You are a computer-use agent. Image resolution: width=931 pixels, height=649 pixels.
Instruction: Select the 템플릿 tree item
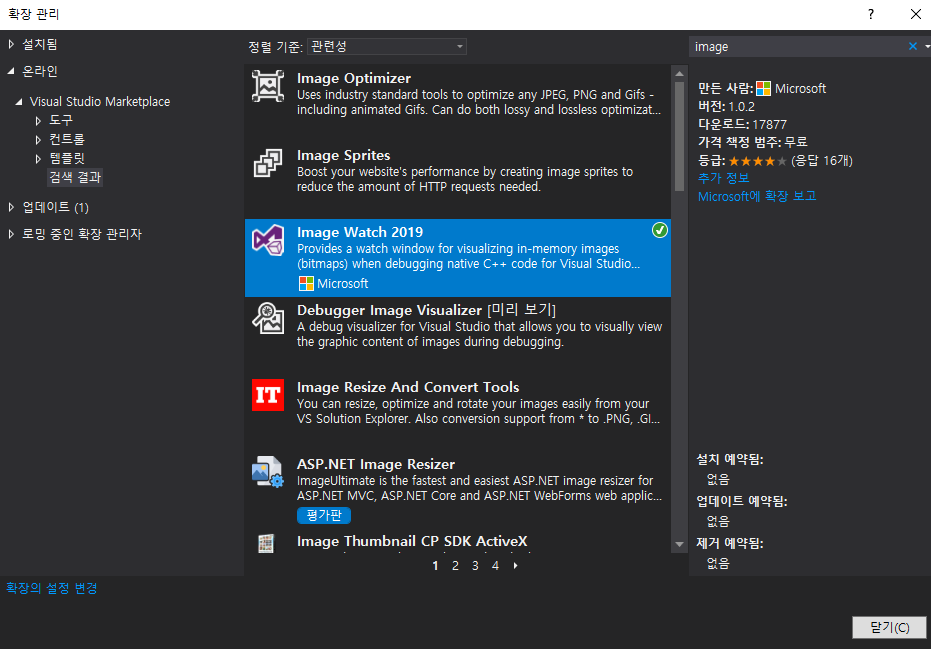[66, 158]
